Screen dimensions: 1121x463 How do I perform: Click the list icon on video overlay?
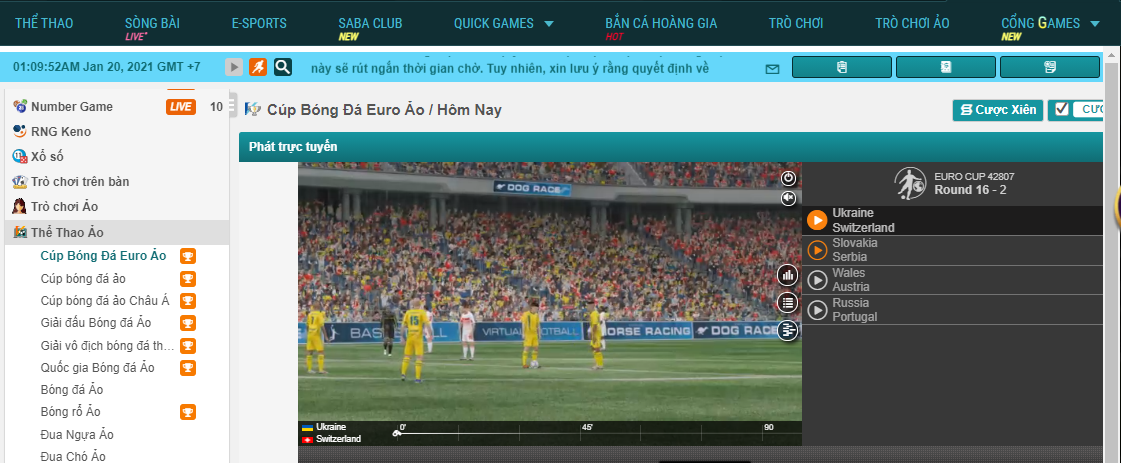click(788, 302)
